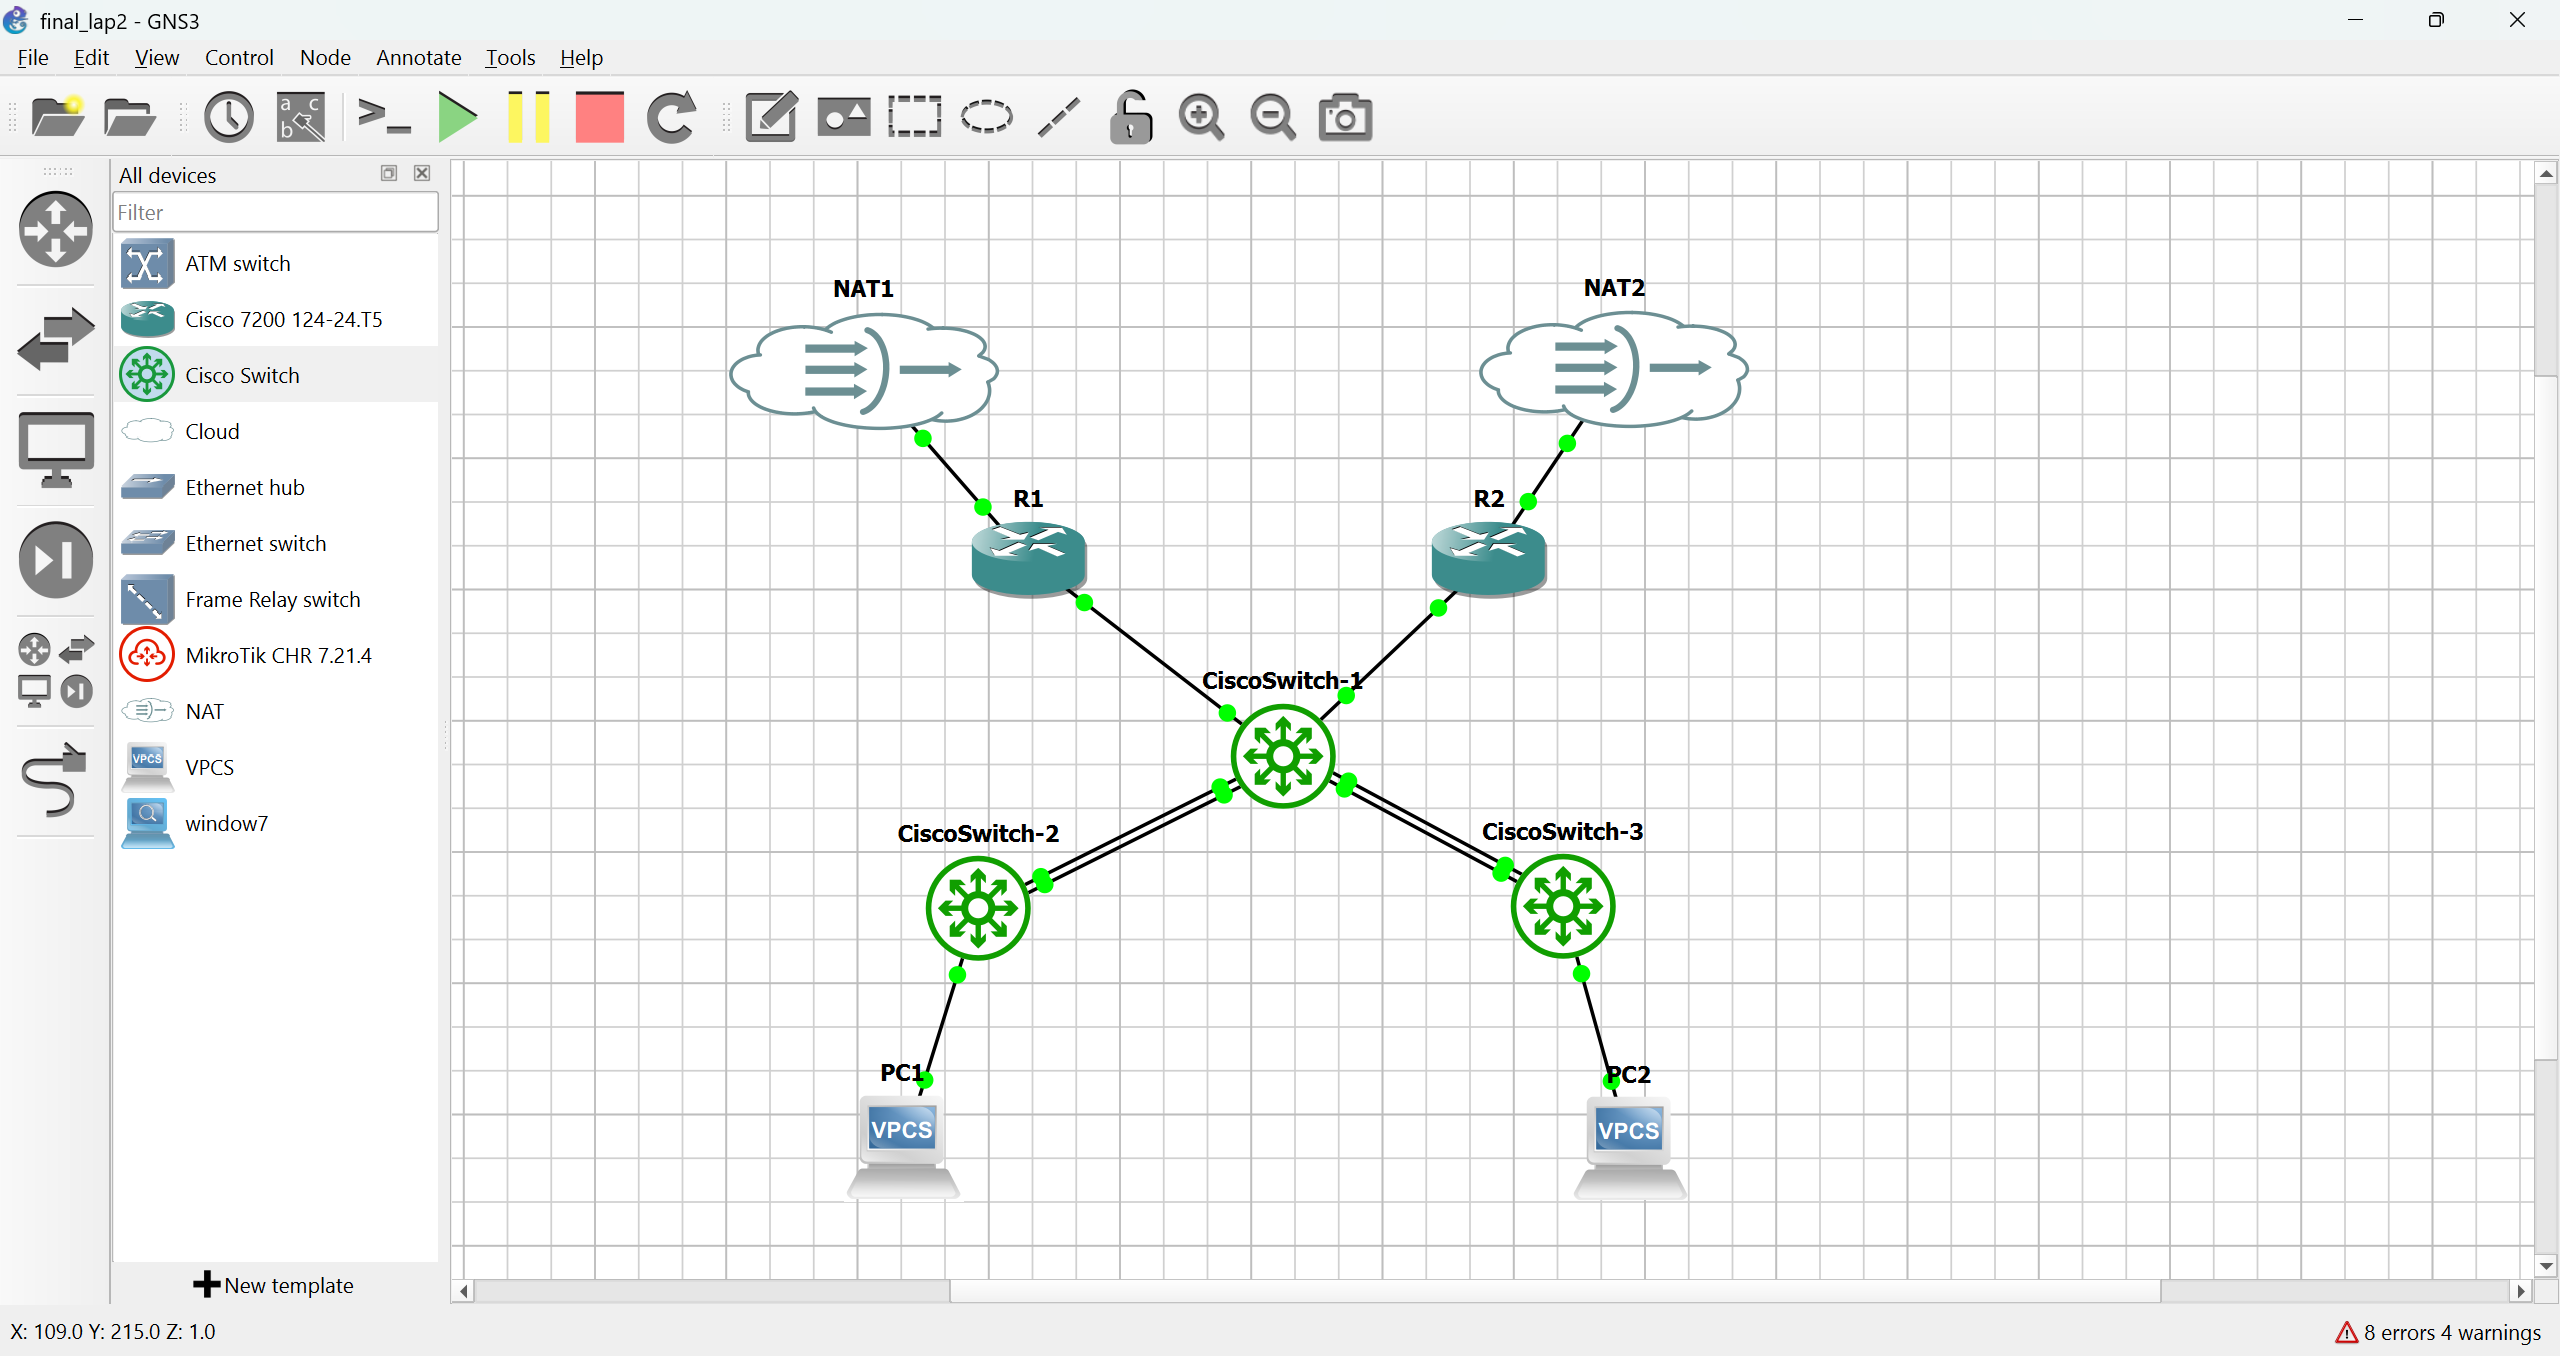This screenshot has height=1356, width=2560.
Task: Open the Help menu
Action: pyautogui.click(x=581, y=57)
